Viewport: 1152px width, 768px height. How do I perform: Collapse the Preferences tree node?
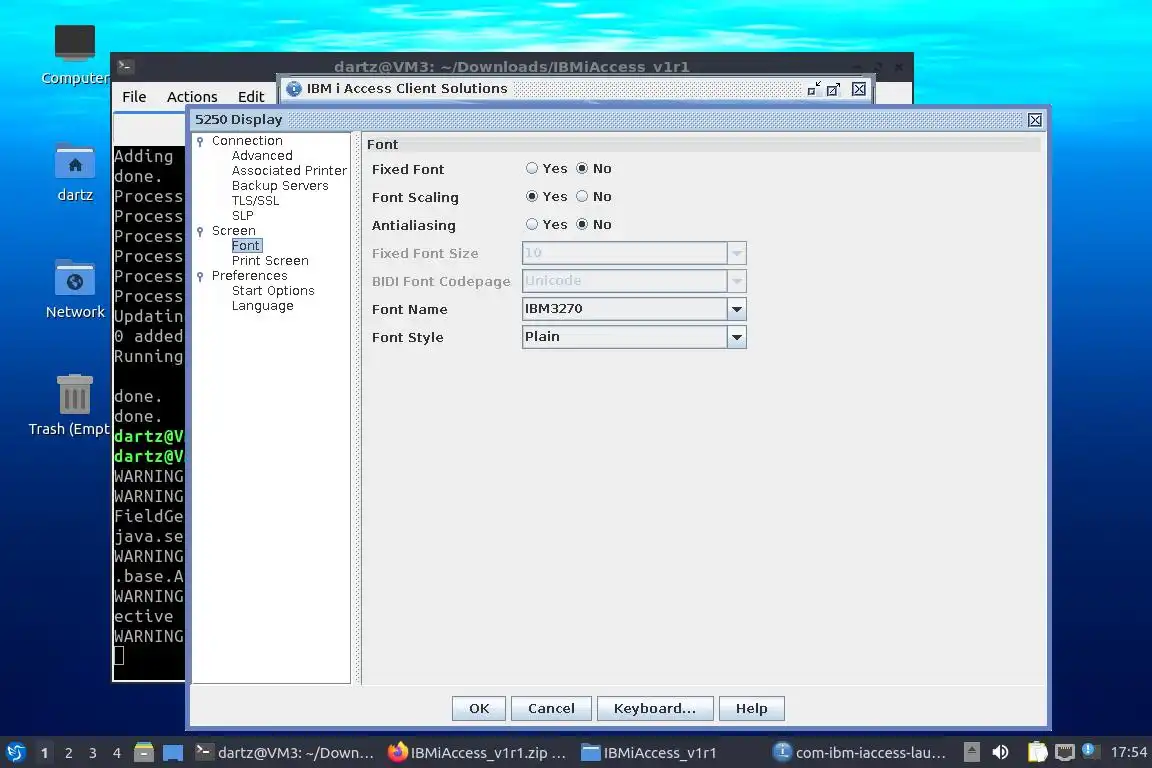200,276
